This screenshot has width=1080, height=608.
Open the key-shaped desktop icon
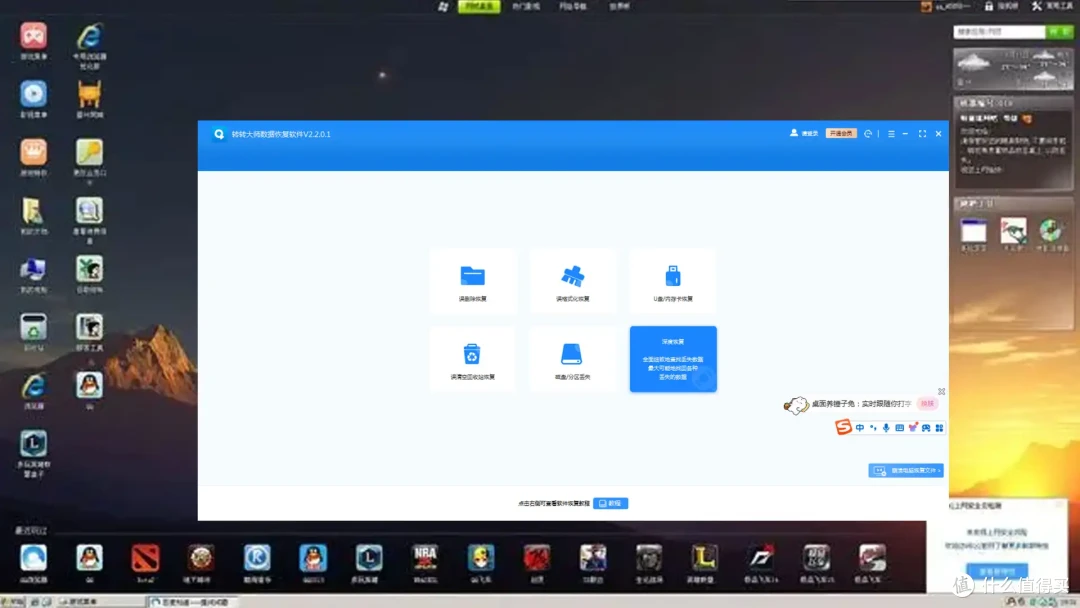pyautogui.click(x=90, y=152)
